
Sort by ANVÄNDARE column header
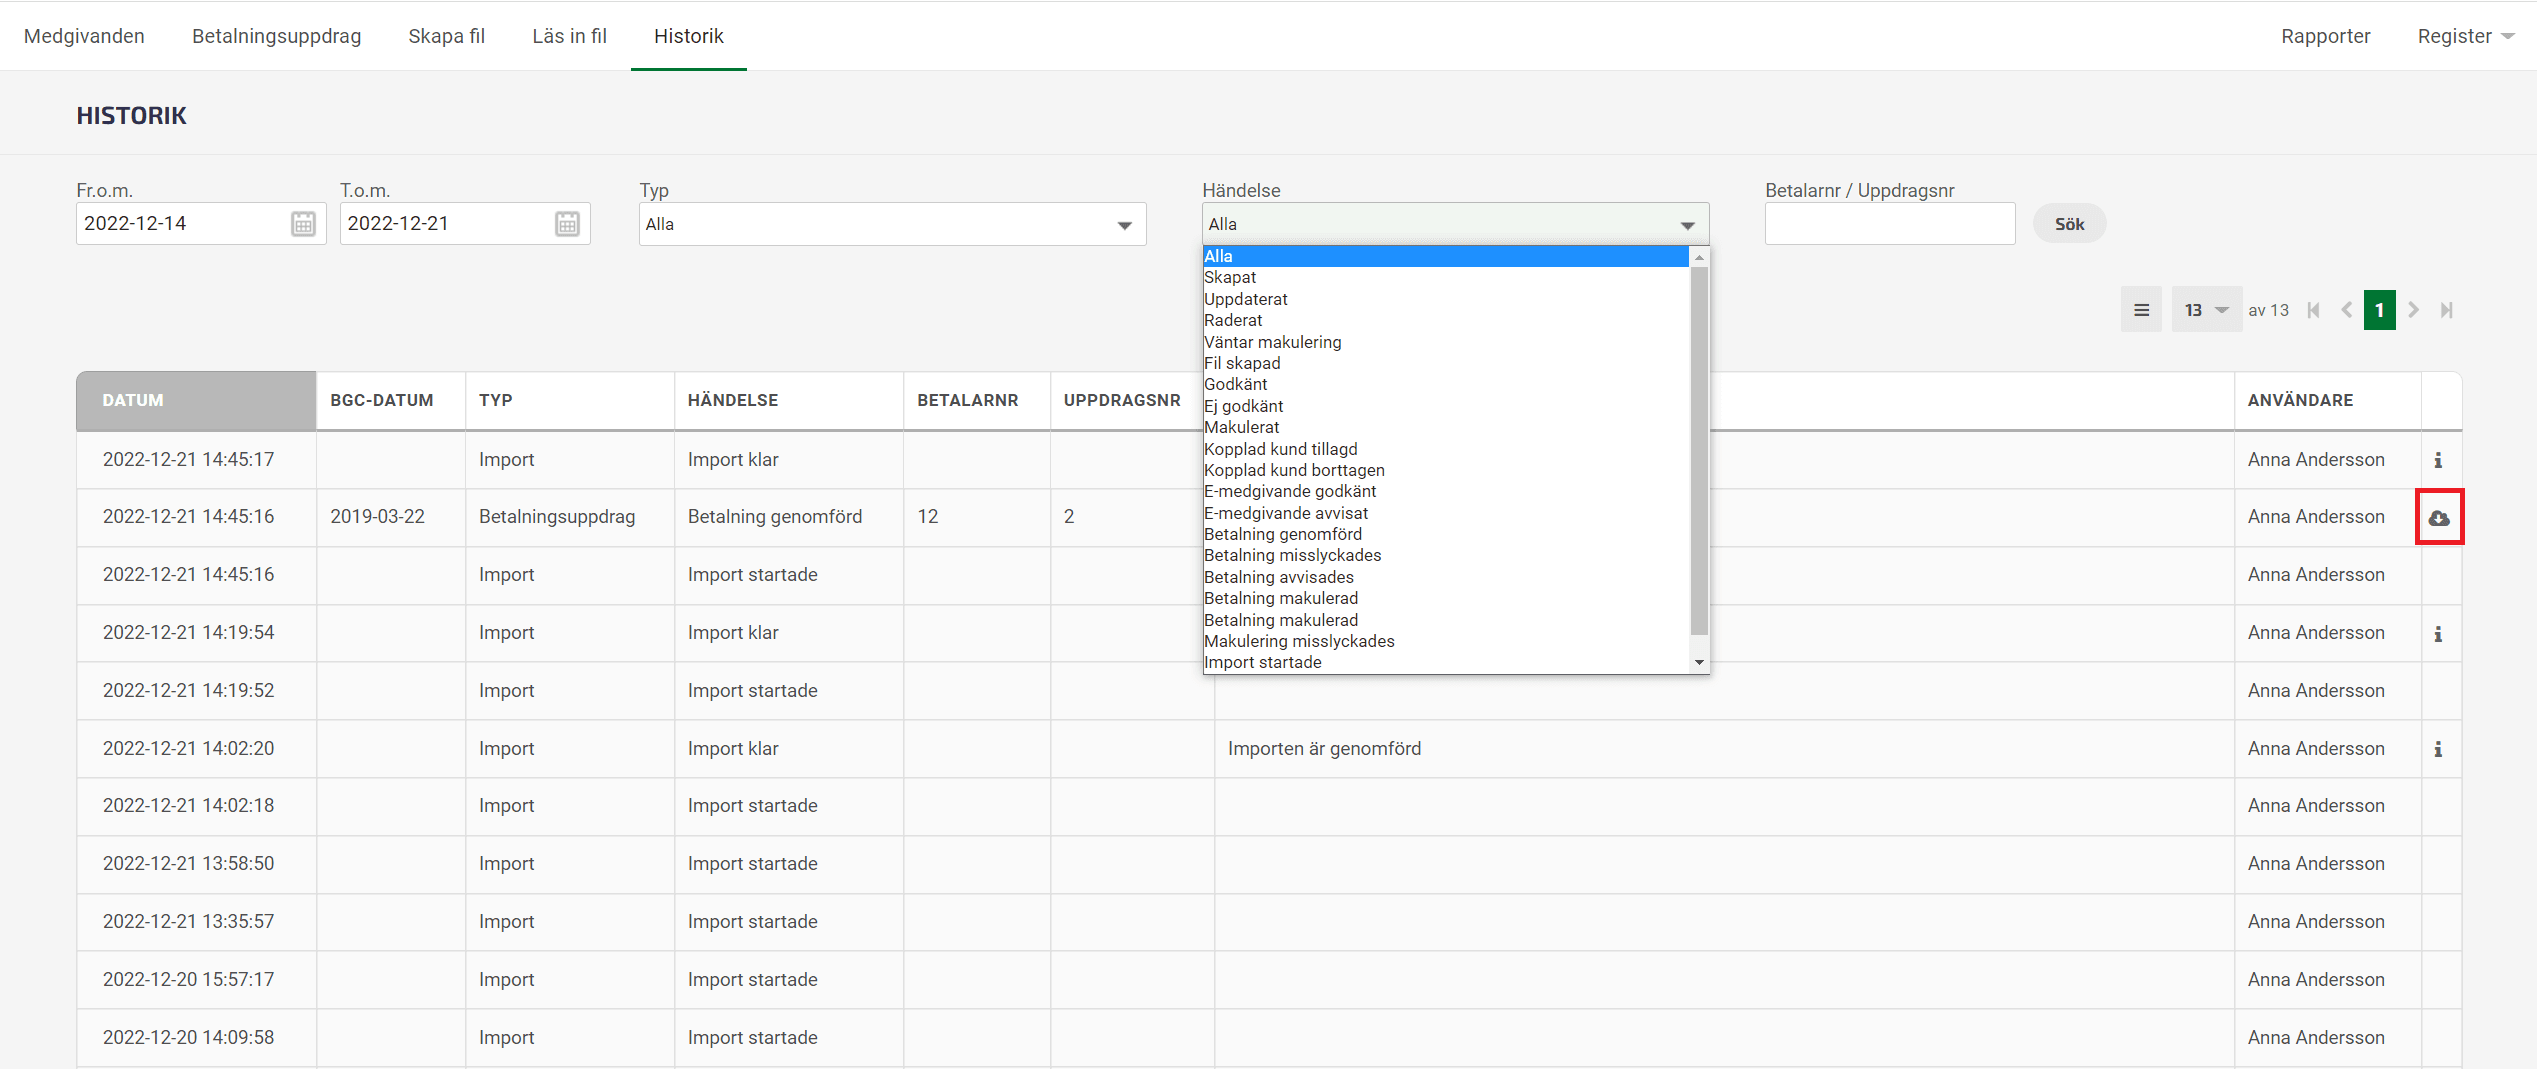[x=2328, y=400]
